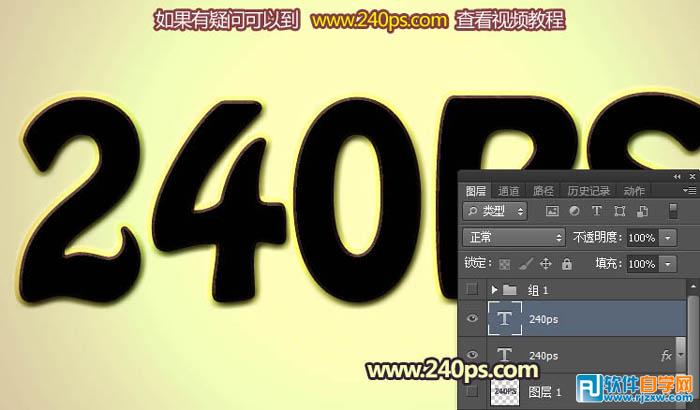Switch to the 历史记录 tab
The width and height of the screenshot is (700, 410).
tap(588, 191)
